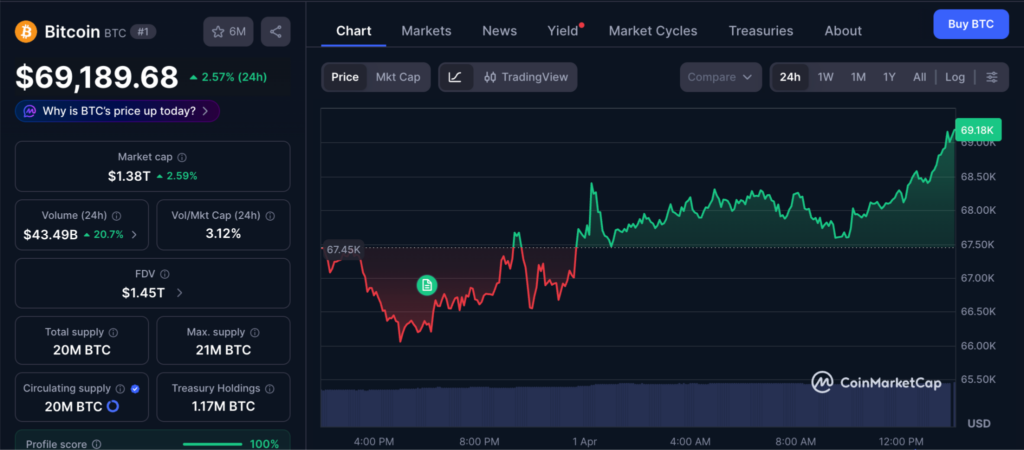Click the verified circulating supply badge

coord(135,388)
